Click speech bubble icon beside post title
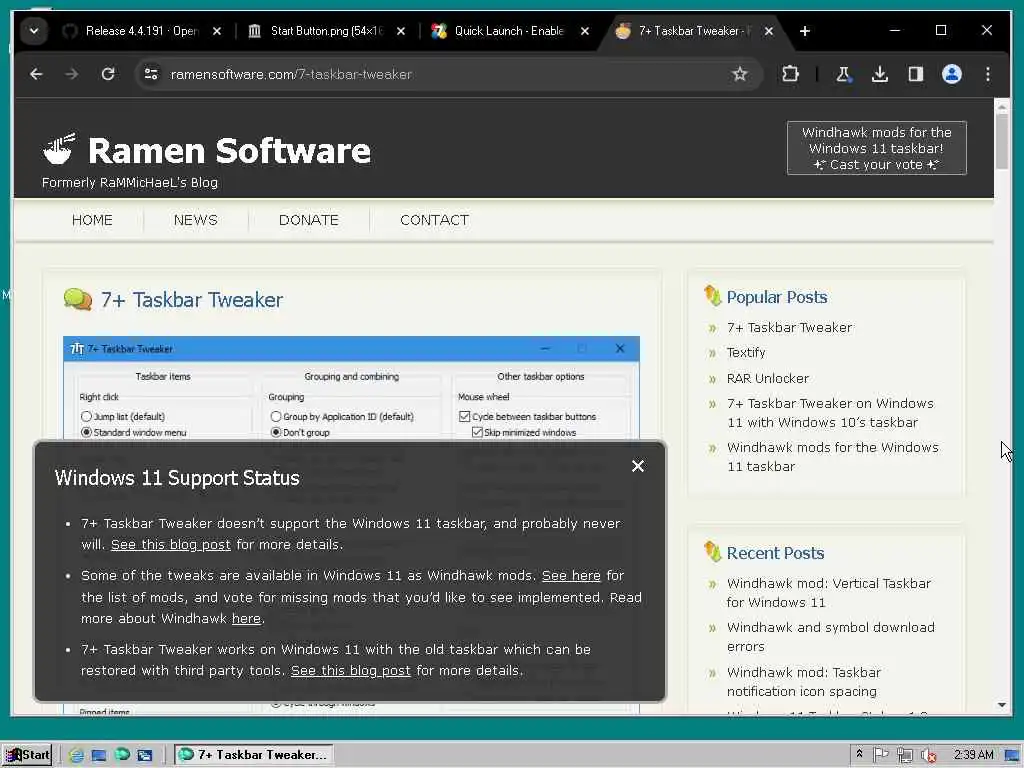This screenshot has width=1024, height=768. (x=78, y=299)
